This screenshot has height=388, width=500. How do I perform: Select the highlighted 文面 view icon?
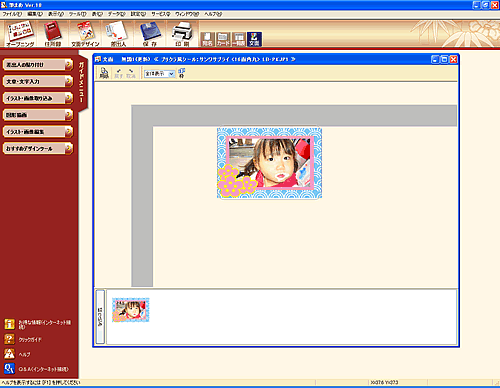pos(254,39)
